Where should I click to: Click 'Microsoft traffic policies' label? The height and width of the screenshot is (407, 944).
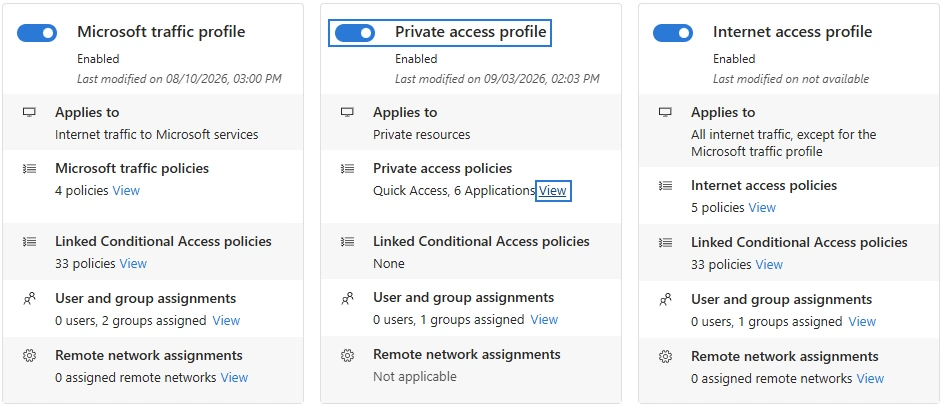pos(132,169)
